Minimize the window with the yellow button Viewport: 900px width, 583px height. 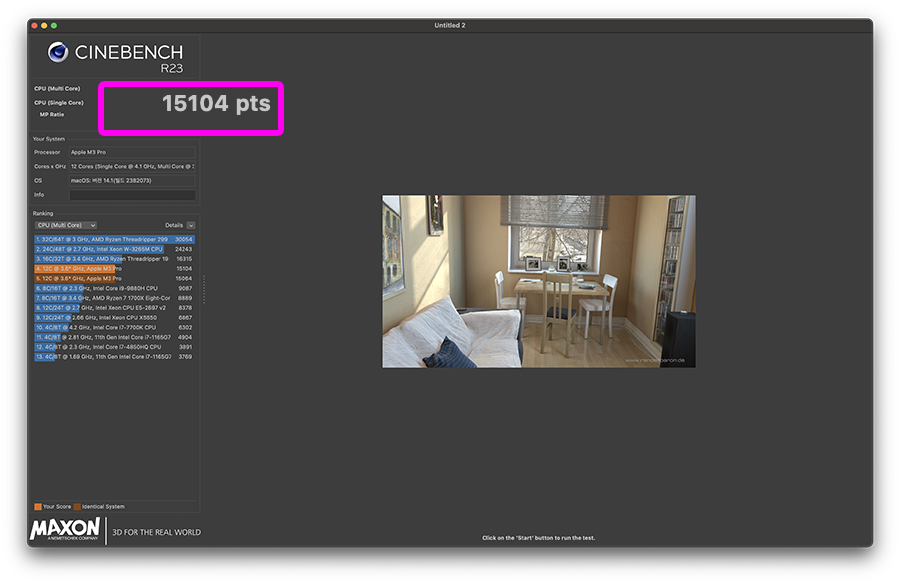click(44, 25)
